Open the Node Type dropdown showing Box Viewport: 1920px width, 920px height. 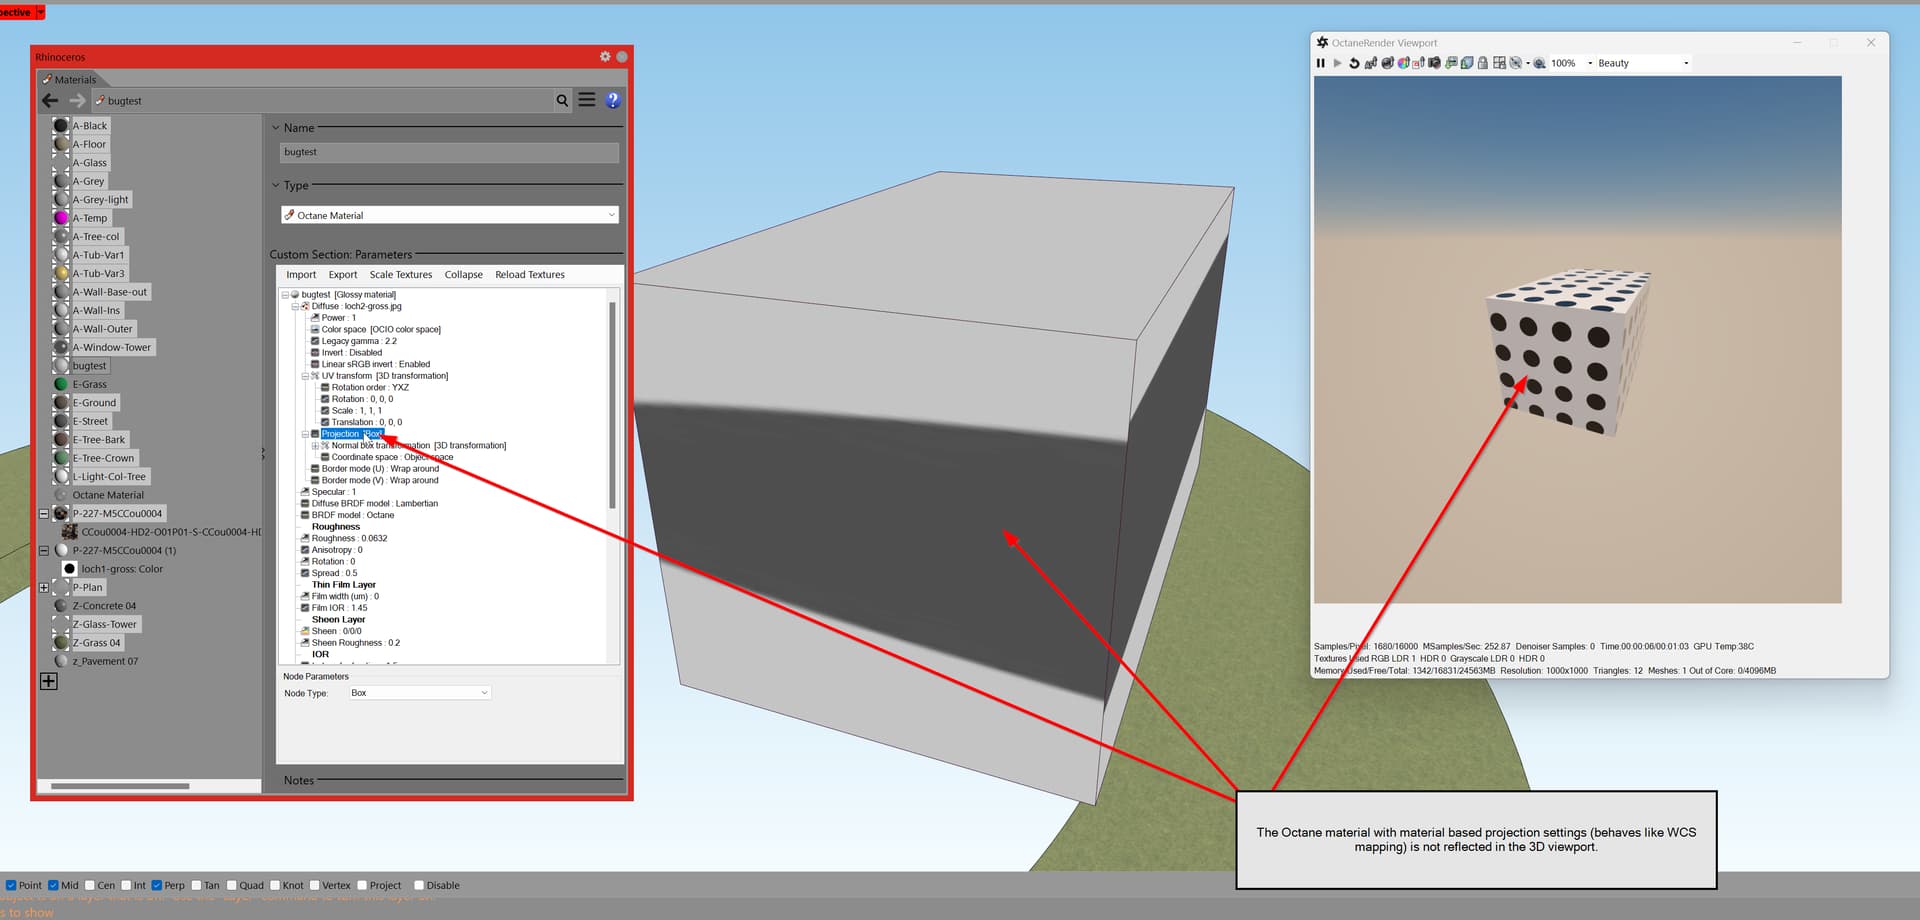tap(420, 693)
